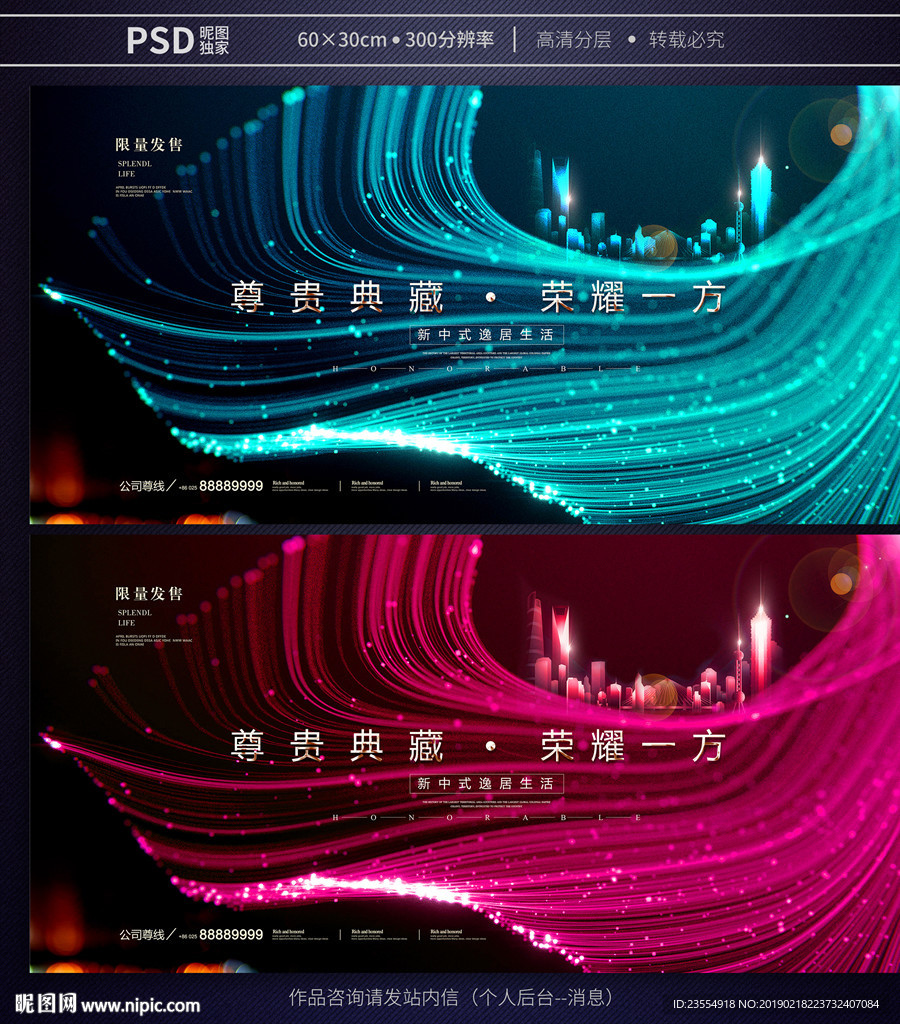
Task: Select 荣耀一方 headline in the pink banner
Action: point(633,746)
